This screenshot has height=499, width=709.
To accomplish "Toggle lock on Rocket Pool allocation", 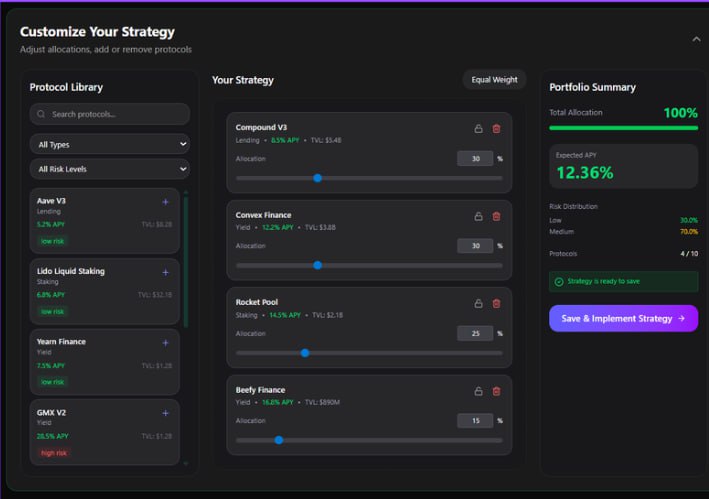I will point(478,304).
